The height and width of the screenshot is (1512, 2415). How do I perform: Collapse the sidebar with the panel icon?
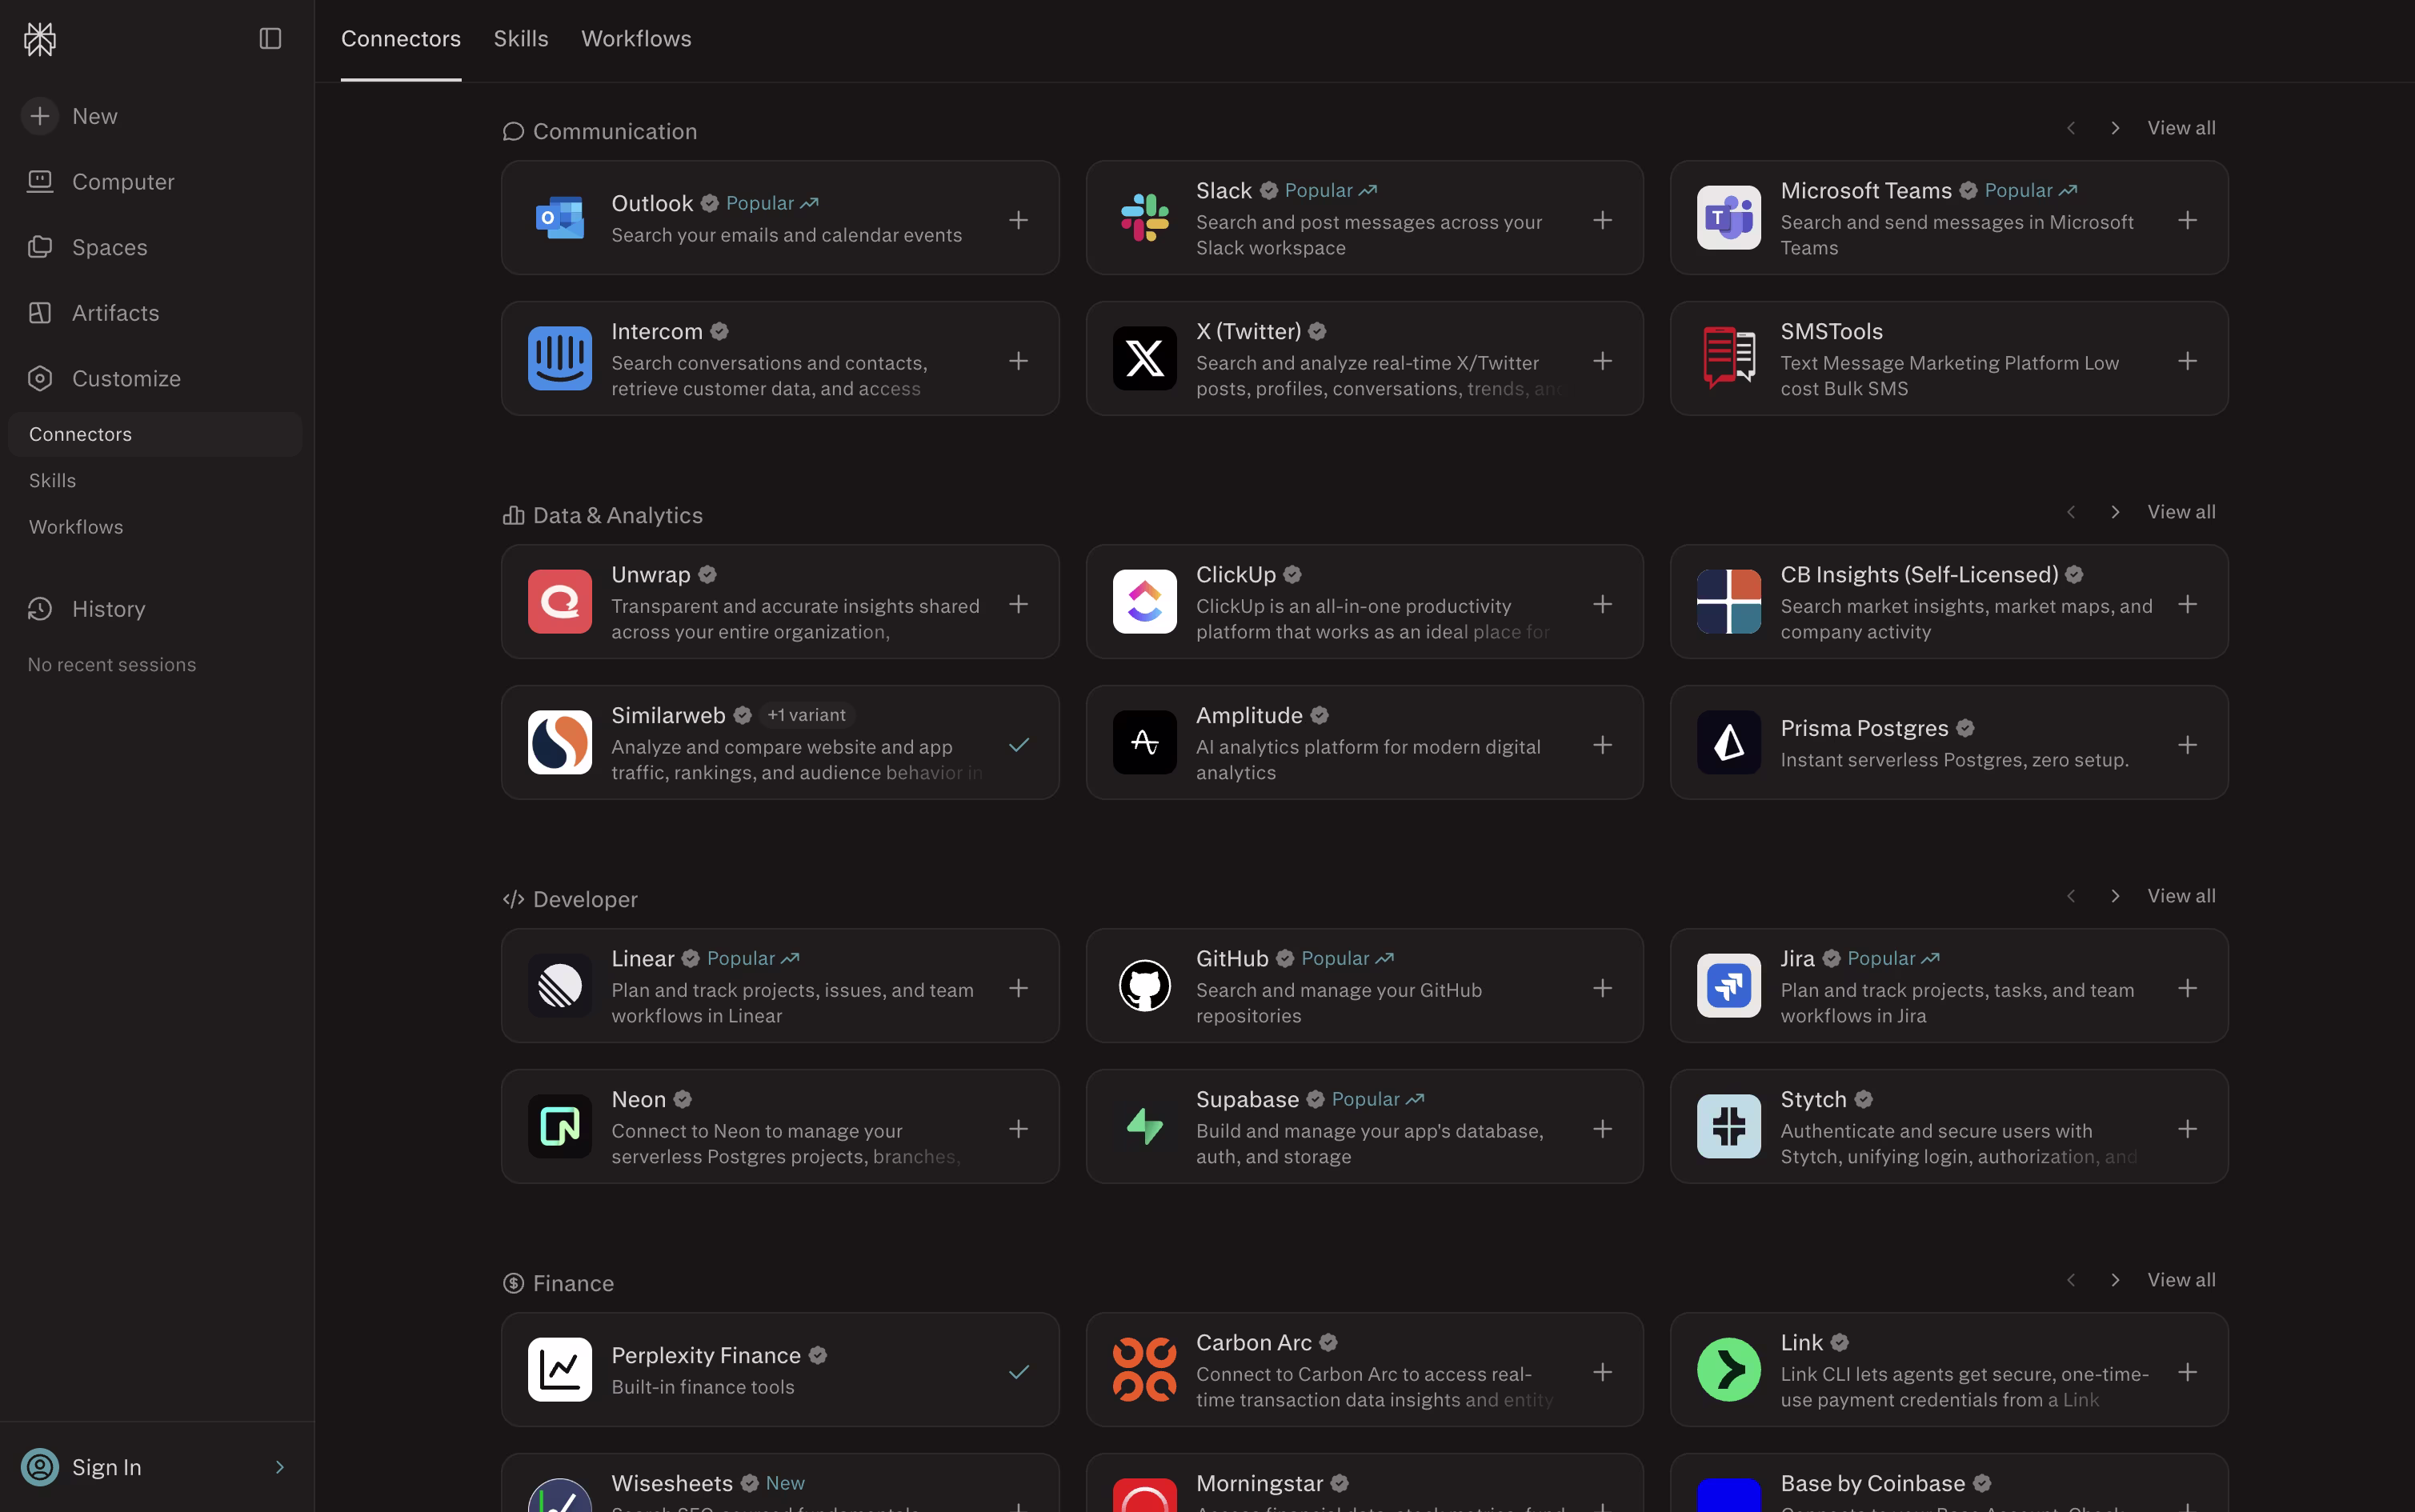pos(270,39)
